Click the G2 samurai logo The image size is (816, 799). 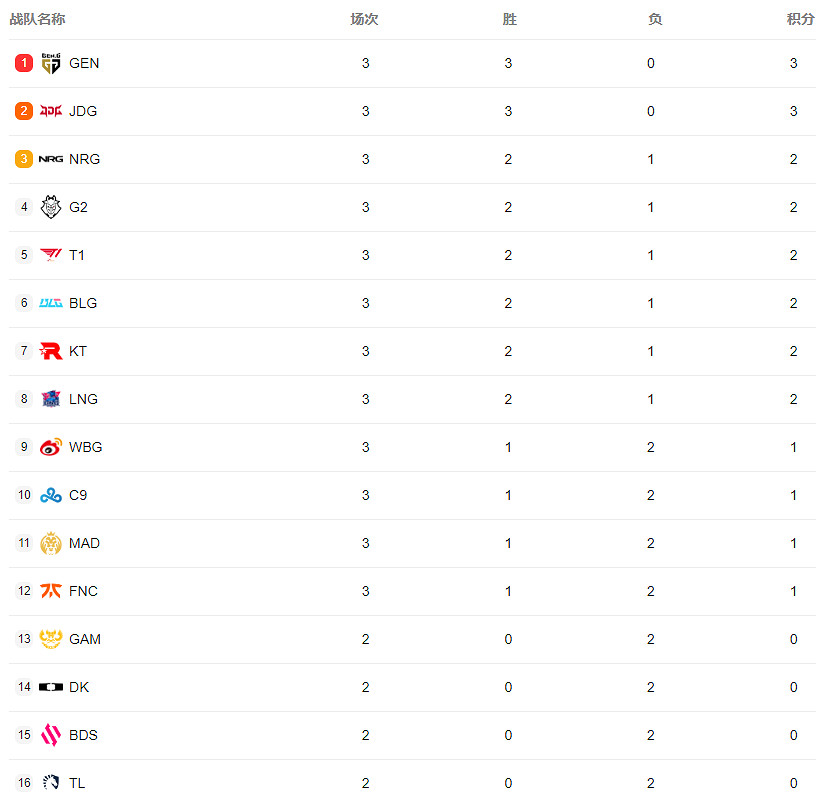coord(51,207)
